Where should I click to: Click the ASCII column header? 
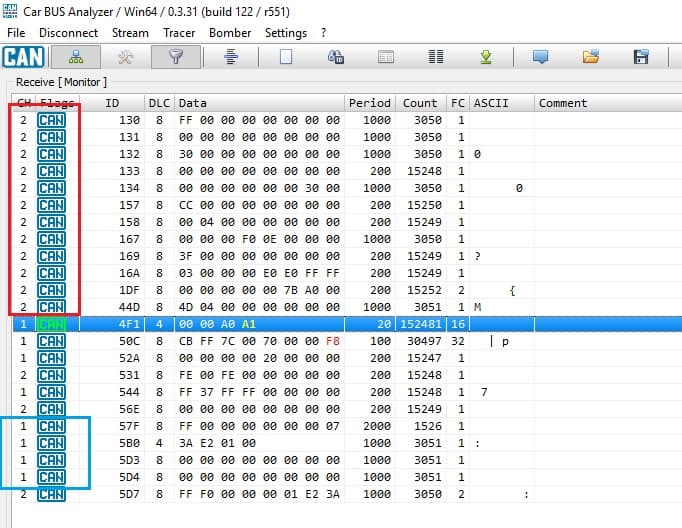coord(501,103)
